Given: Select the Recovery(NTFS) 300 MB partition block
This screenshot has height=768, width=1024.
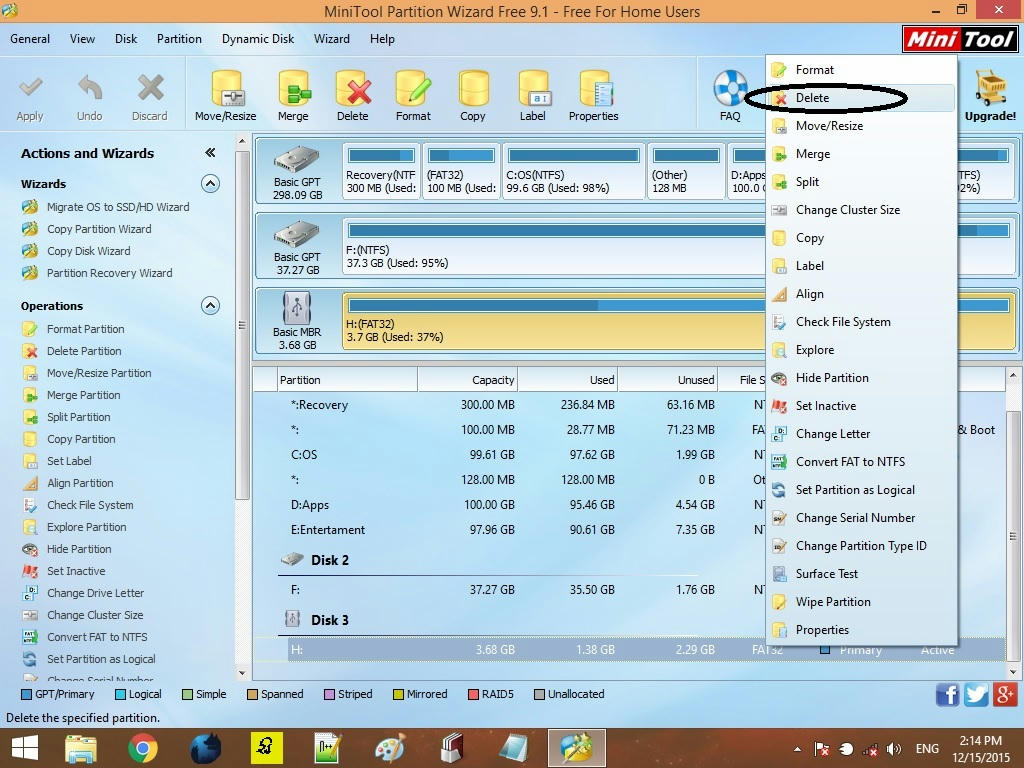Looking at the screenshot, I should (381, 170).
